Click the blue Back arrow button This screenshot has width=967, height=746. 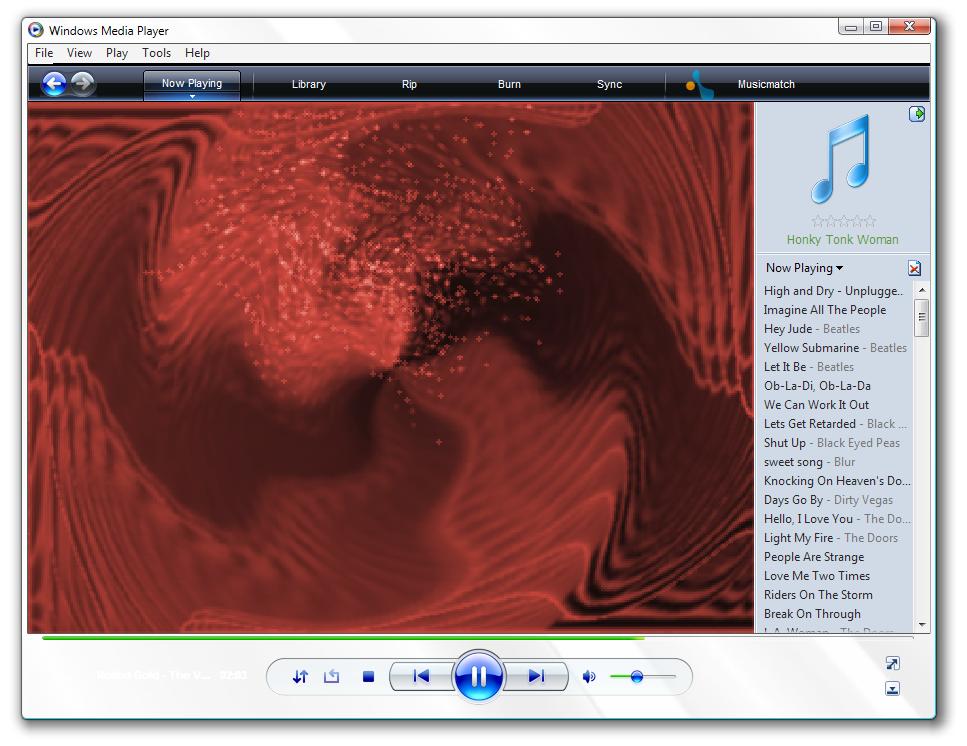pyautogui.click(x=54, y=83)
